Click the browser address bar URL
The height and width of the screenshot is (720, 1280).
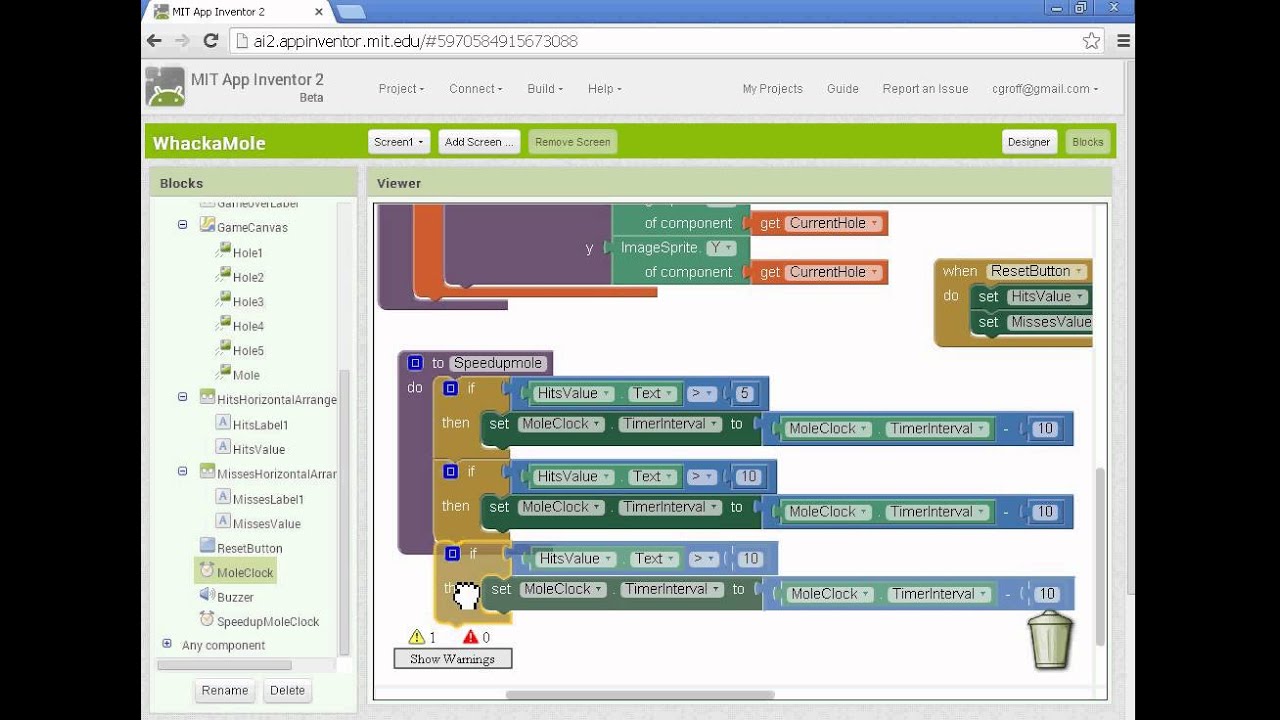(x=415, y=41)
